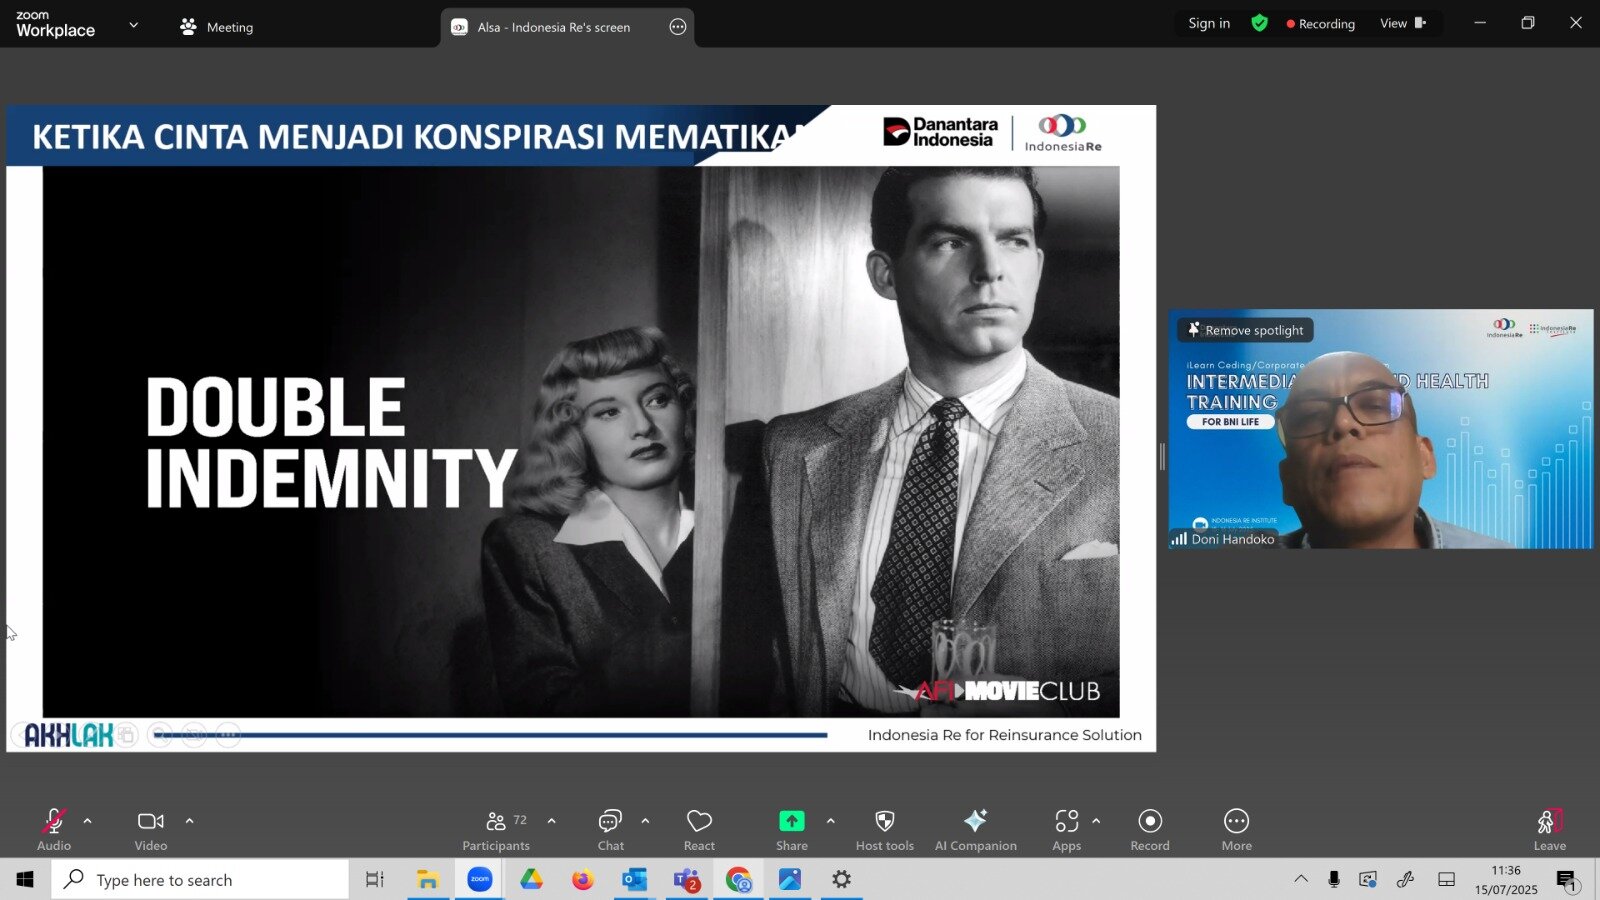
Task: Open screen share tab options ellipsis
Action: click(x=678, y=27)
